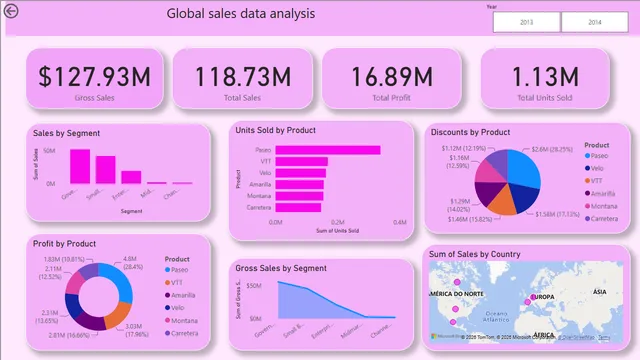
Task: Click Carretera legend item in Profit by Product
Action: (x=182, y=333)
